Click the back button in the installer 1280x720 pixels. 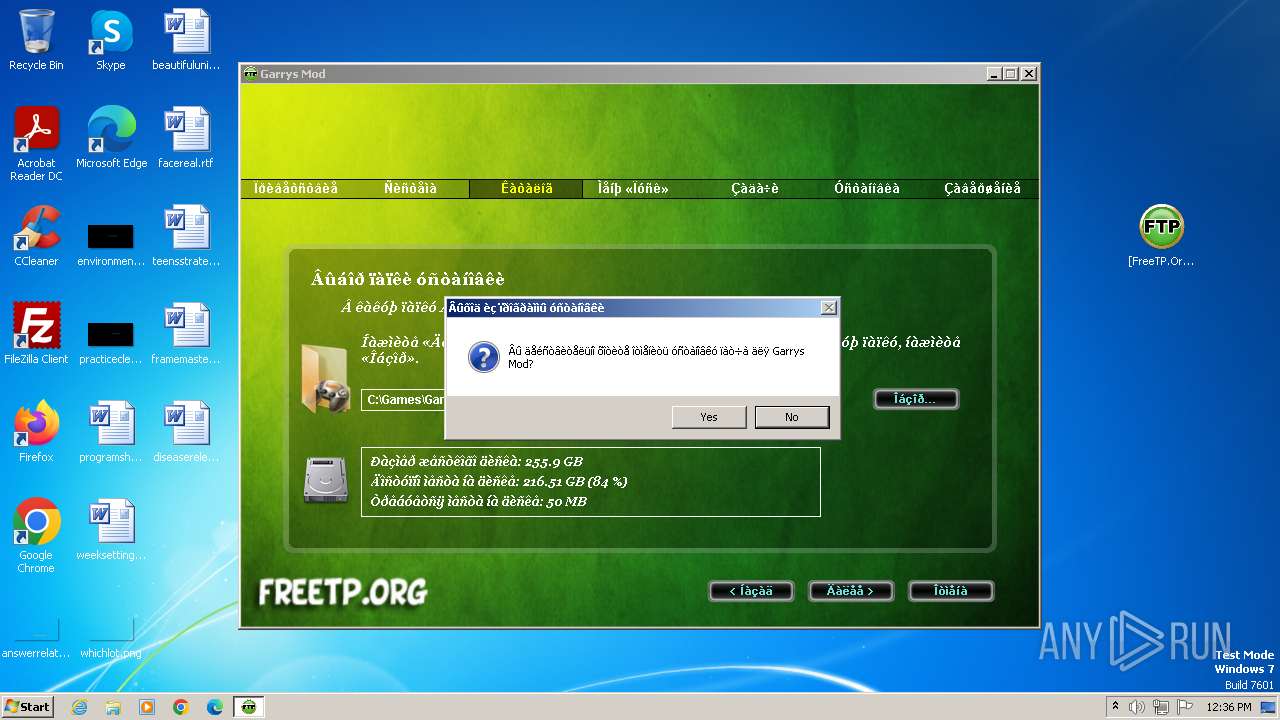[751, 591]
